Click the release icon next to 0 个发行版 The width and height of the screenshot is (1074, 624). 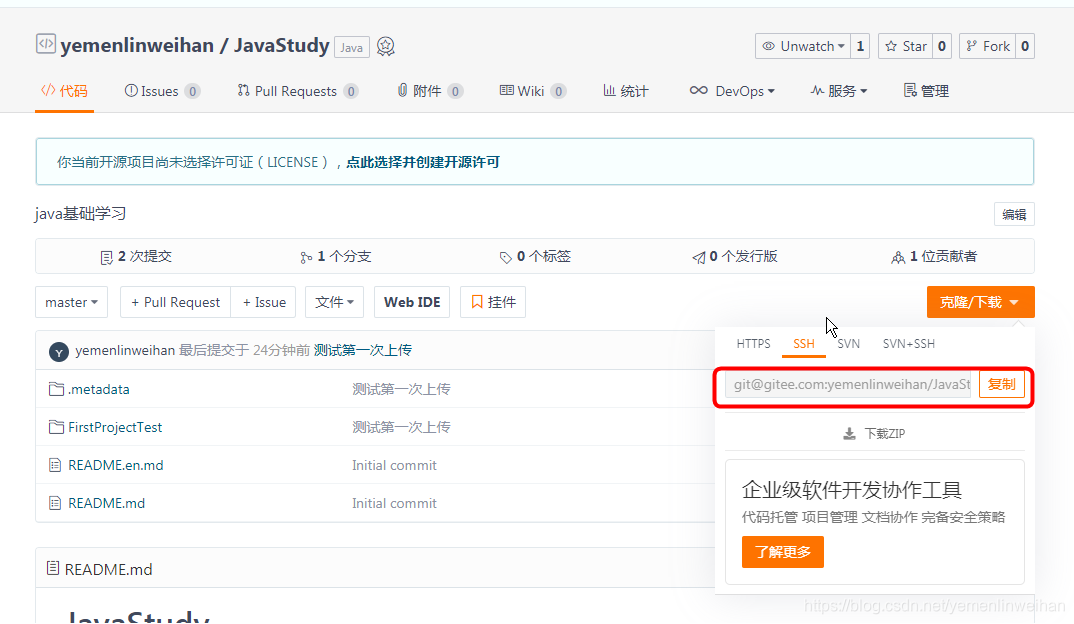point(699,258)
